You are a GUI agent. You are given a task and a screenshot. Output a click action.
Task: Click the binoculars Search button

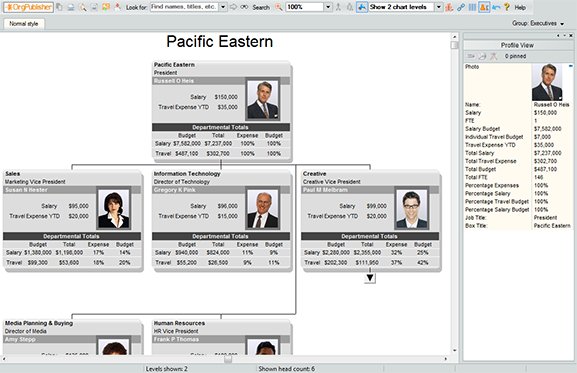tap(255, 7)
